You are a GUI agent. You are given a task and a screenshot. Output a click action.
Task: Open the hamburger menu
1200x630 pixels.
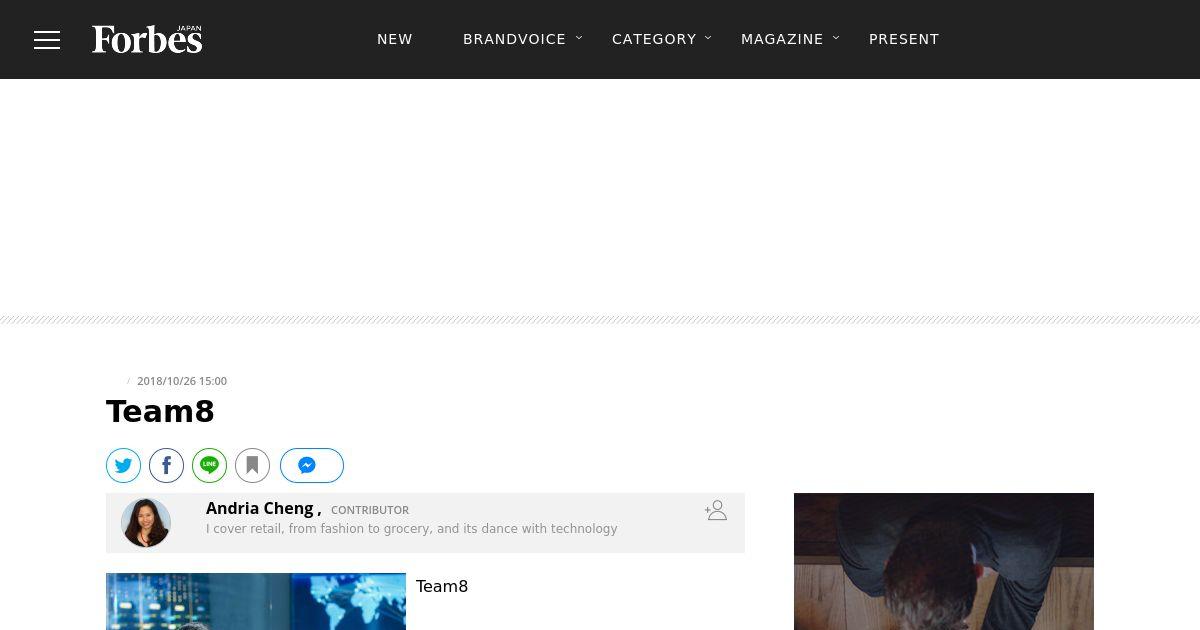(47, 40)
